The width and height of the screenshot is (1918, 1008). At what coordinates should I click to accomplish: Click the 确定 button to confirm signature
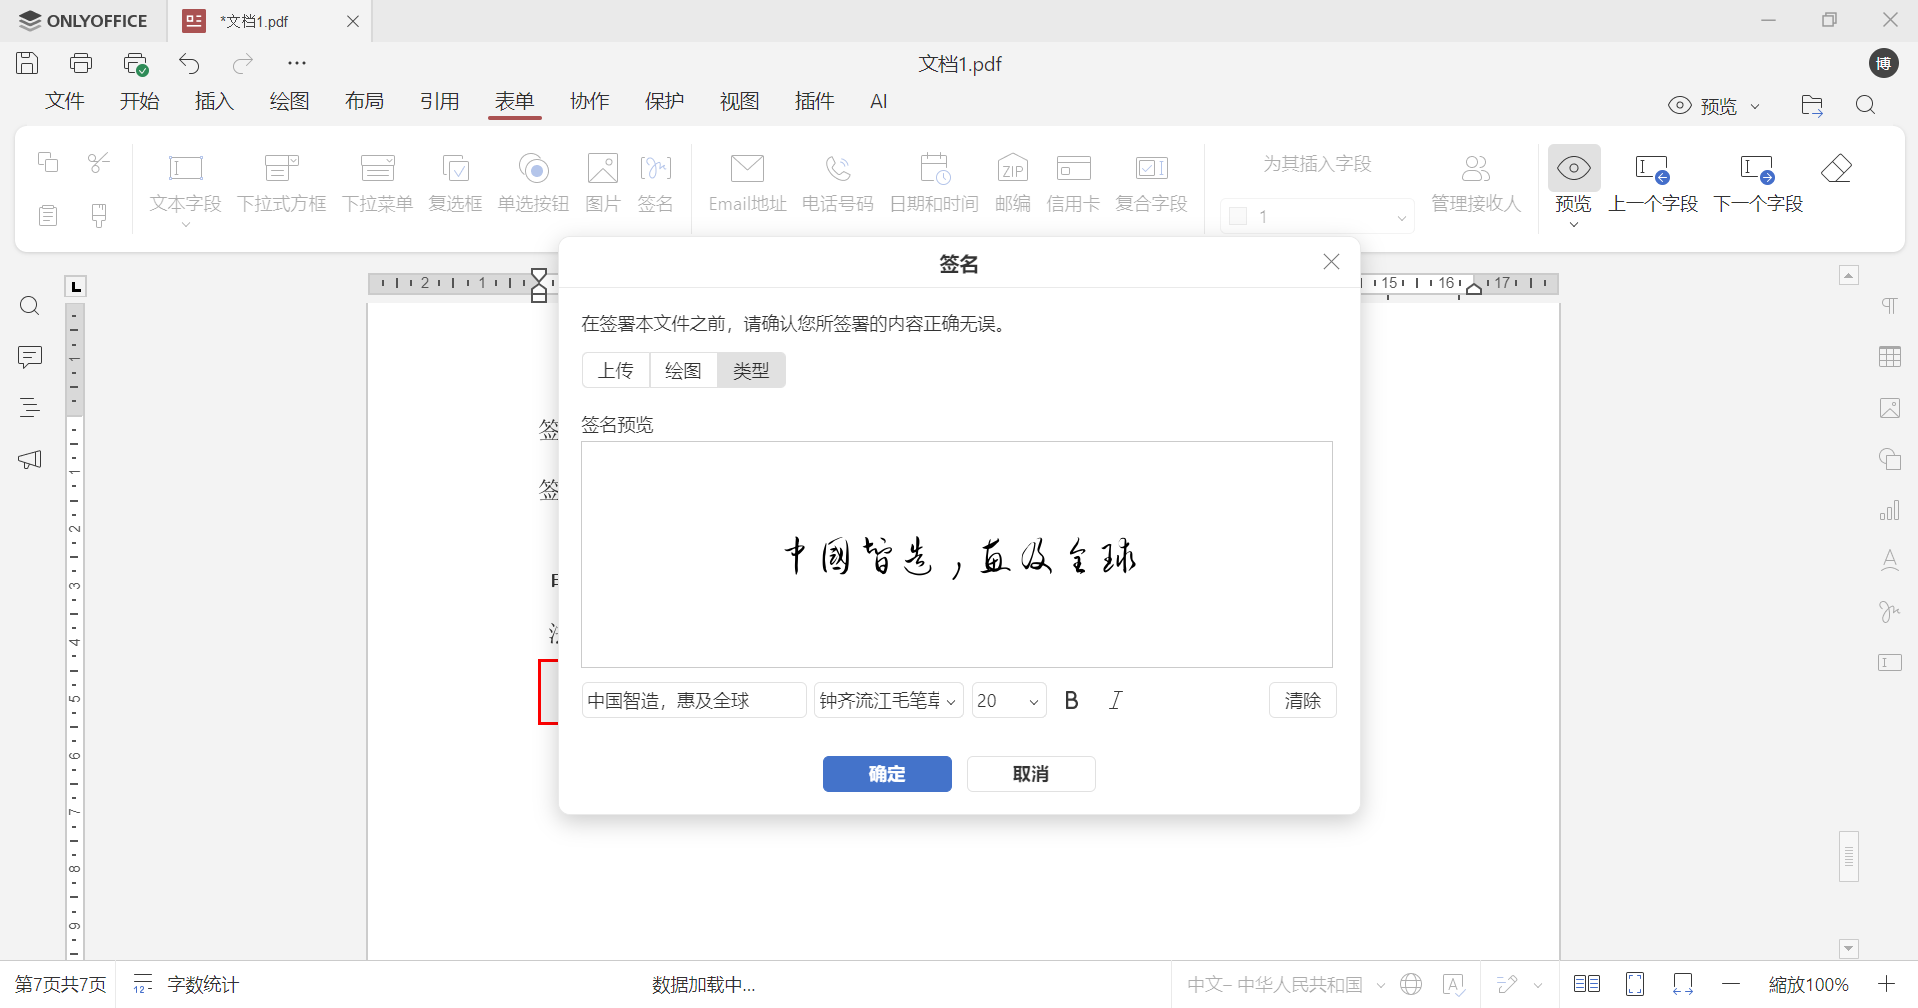point(886,773)
